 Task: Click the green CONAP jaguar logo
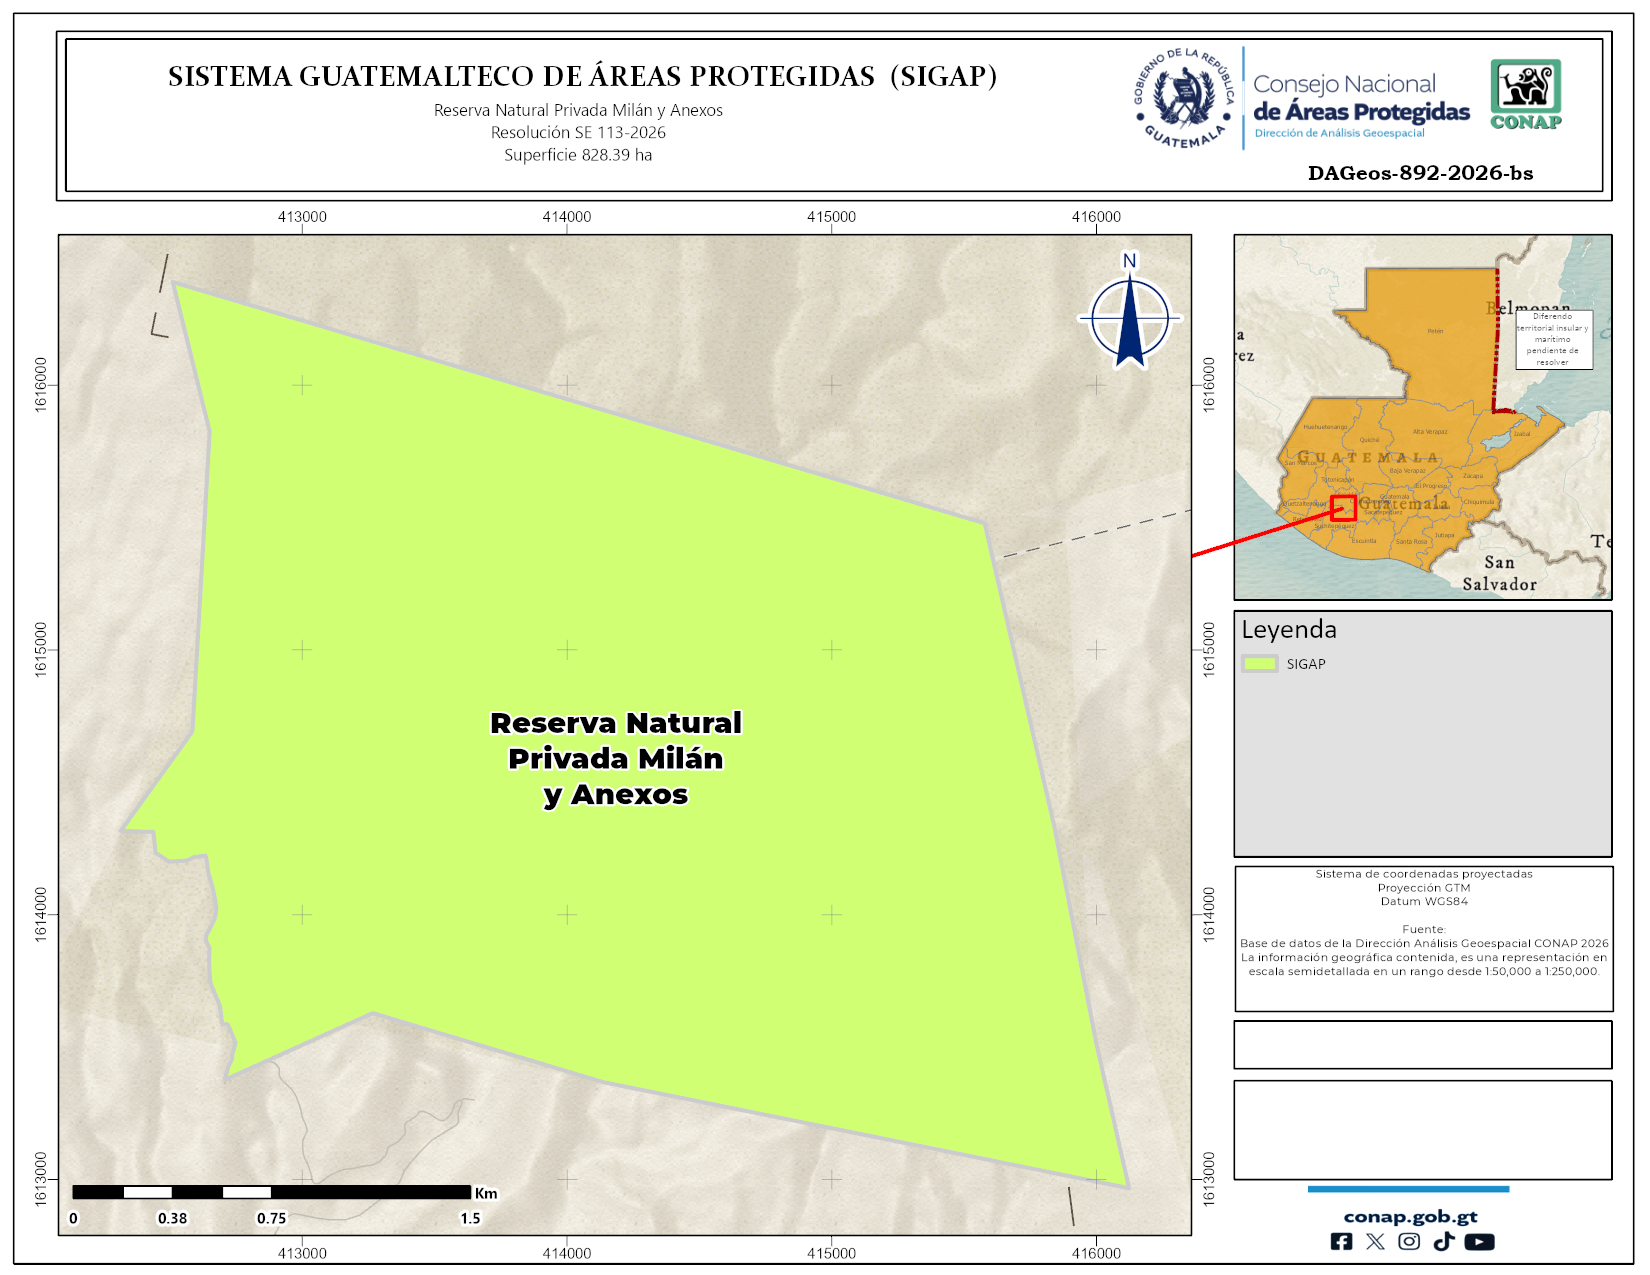point(1526,95)
